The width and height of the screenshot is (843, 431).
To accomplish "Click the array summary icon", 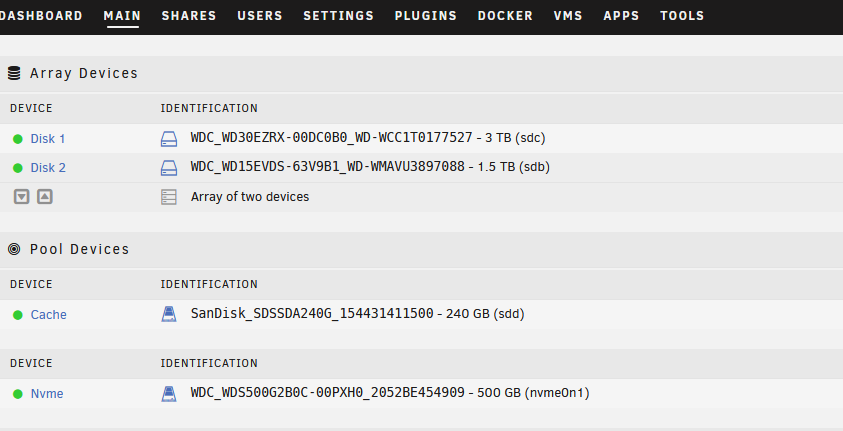I will coord(169,197).
